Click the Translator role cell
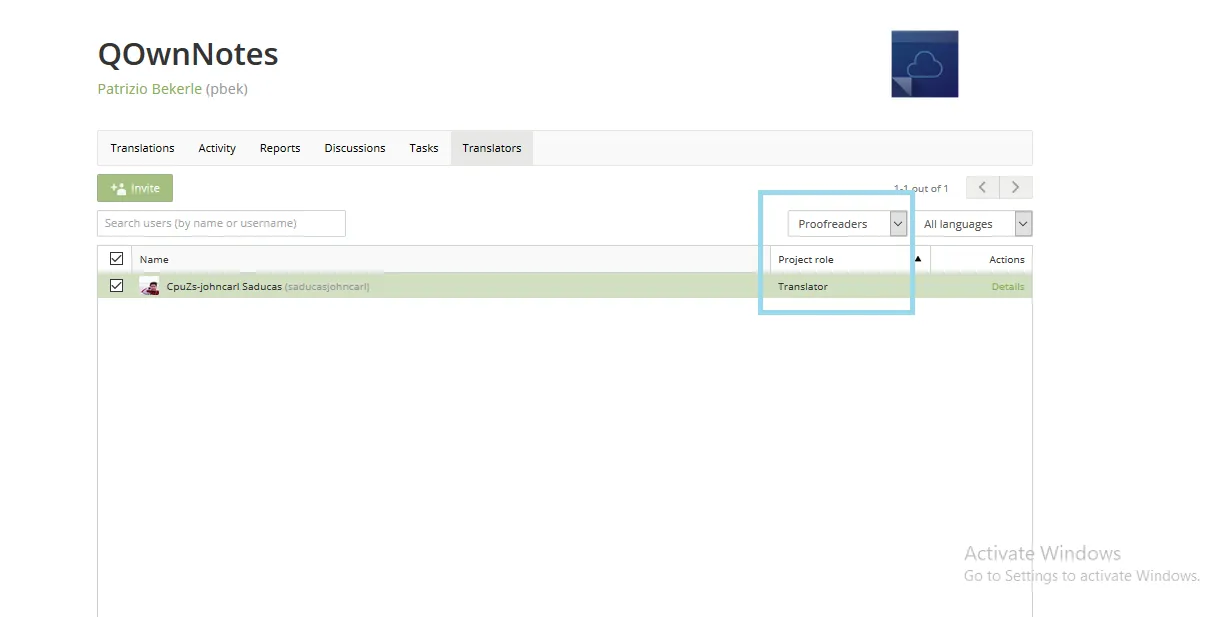 click(803, 287)
